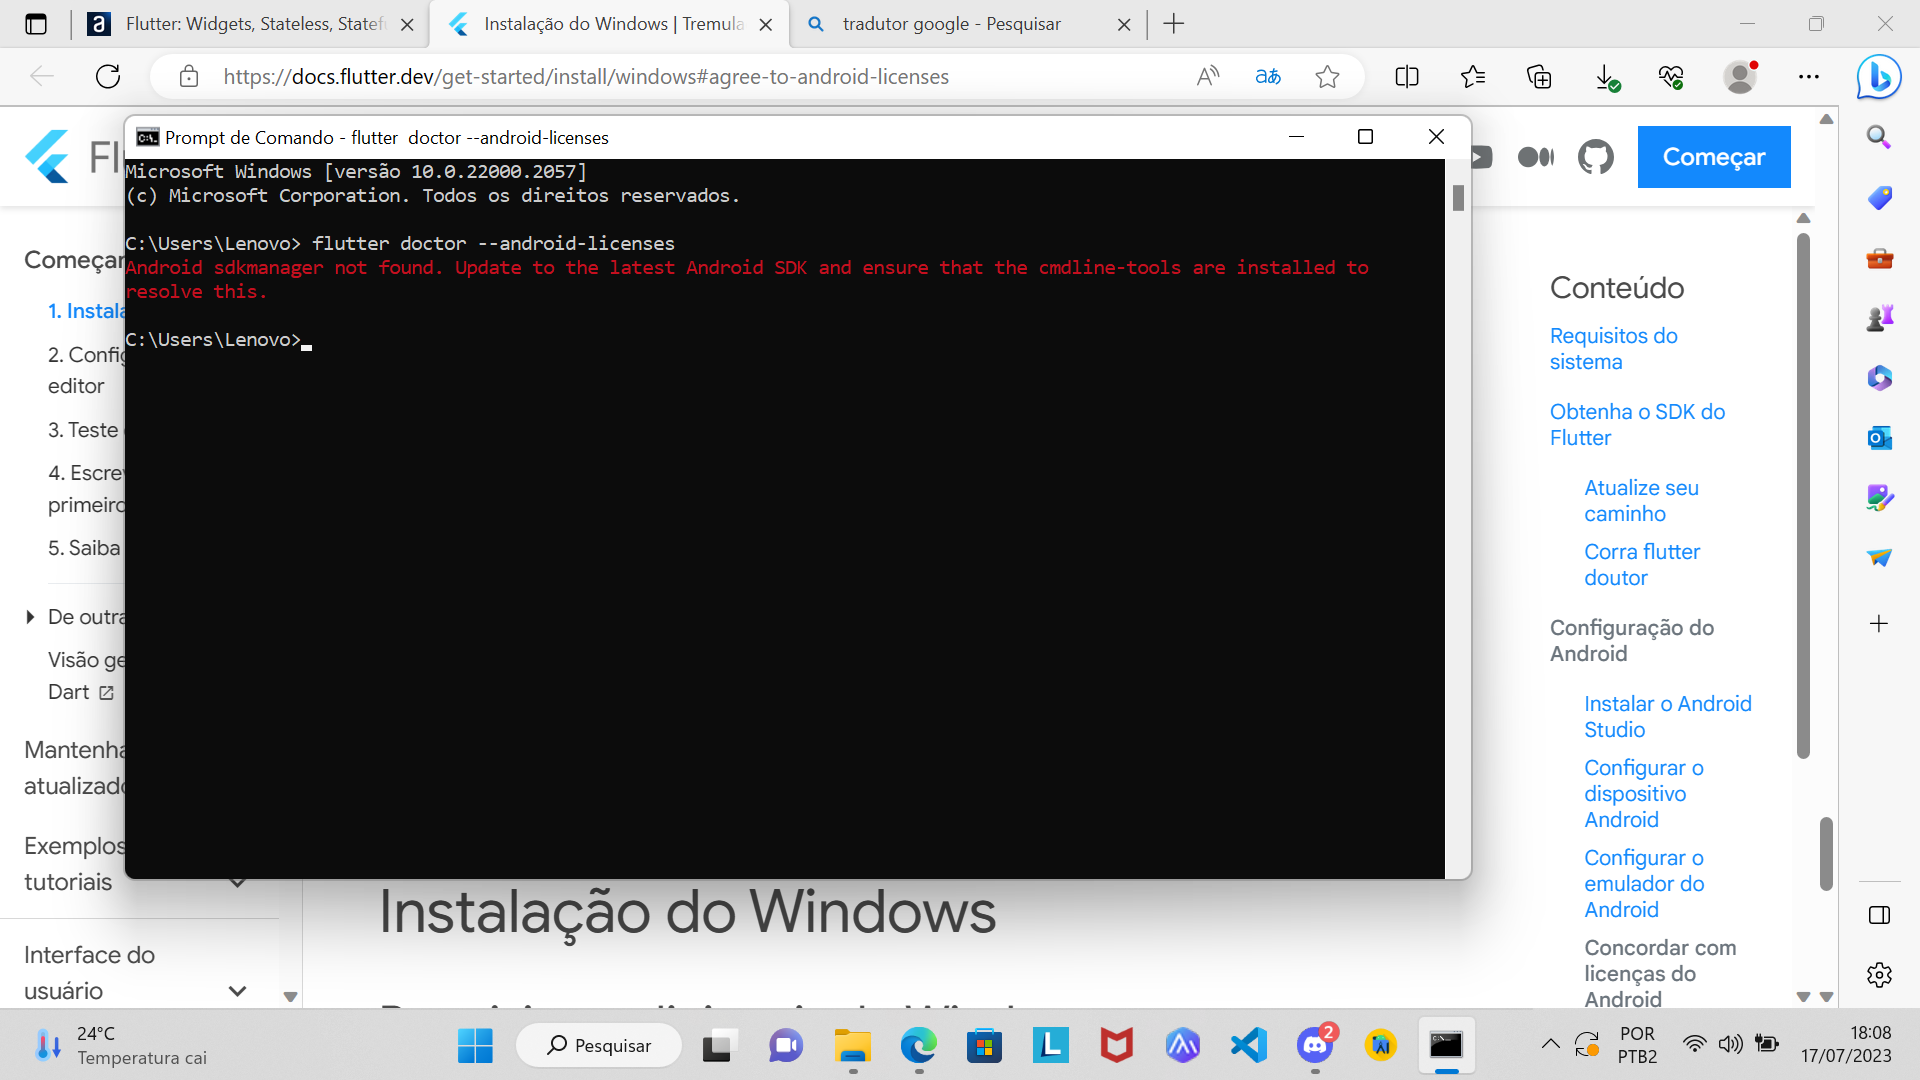Add a sidebar app with plus
This screenshot has height=1080, width=1920.
point(1879,624)
